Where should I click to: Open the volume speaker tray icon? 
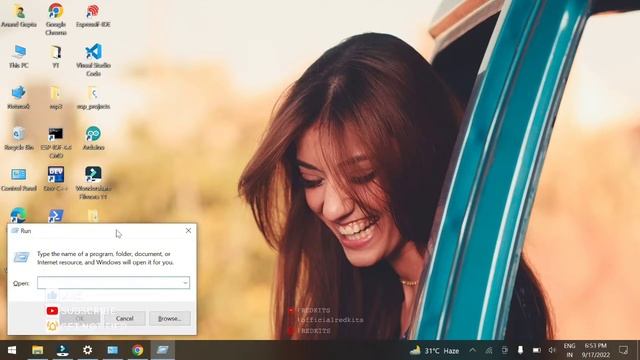pos(552,350)
